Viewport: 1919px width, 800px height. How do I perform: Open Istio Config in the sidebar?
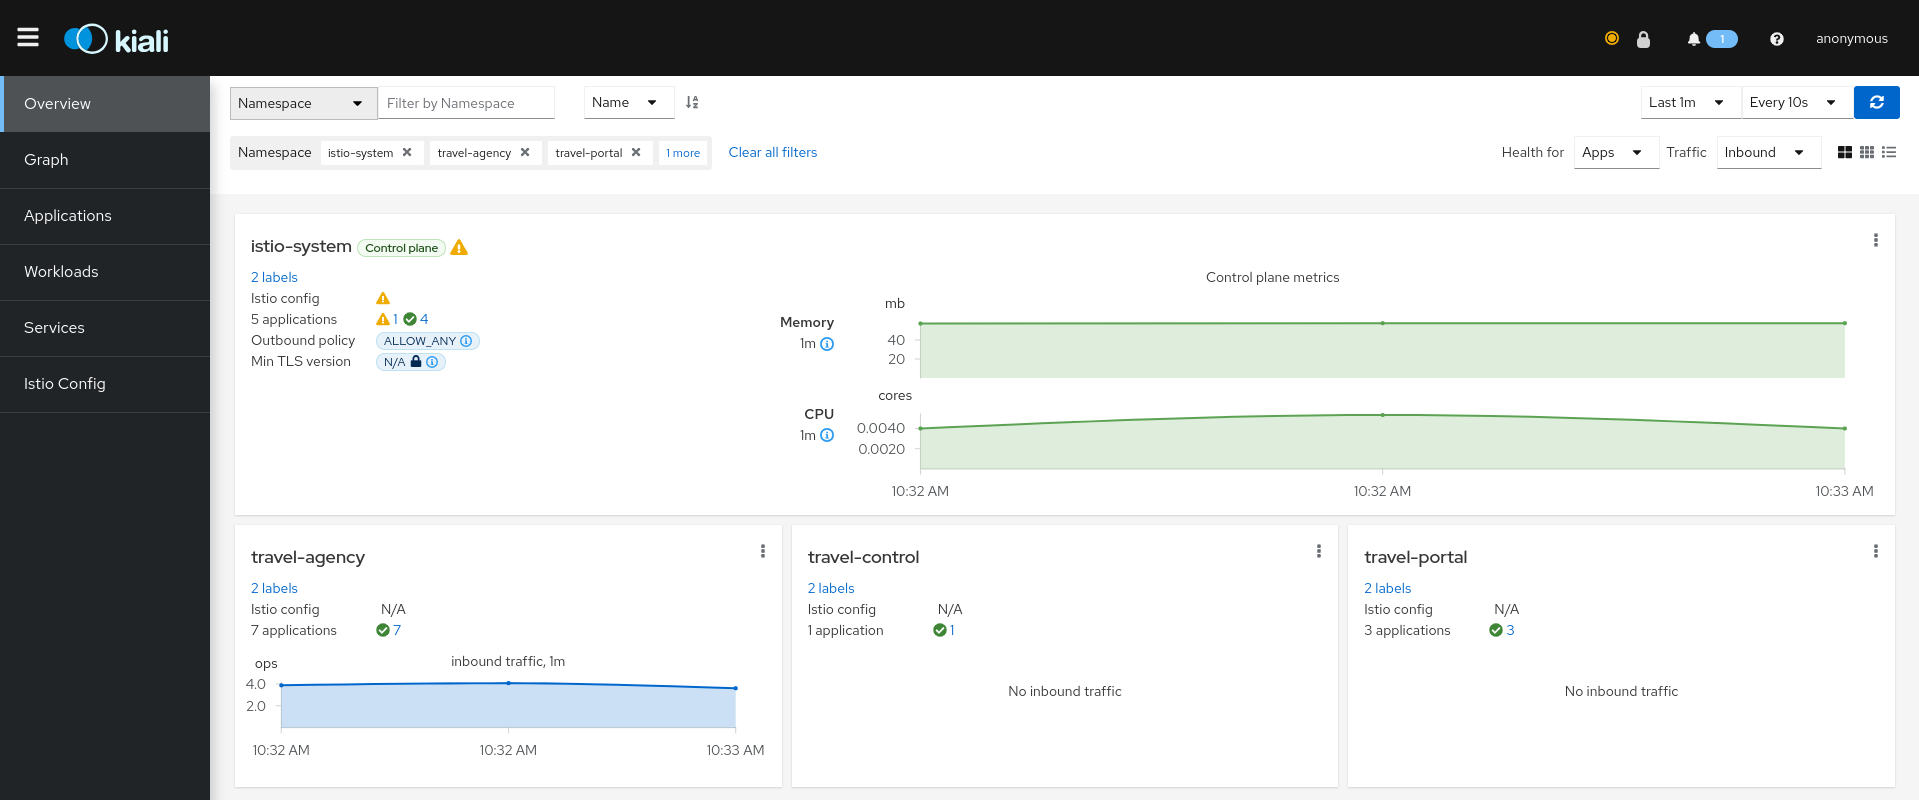tap(64, 384)
